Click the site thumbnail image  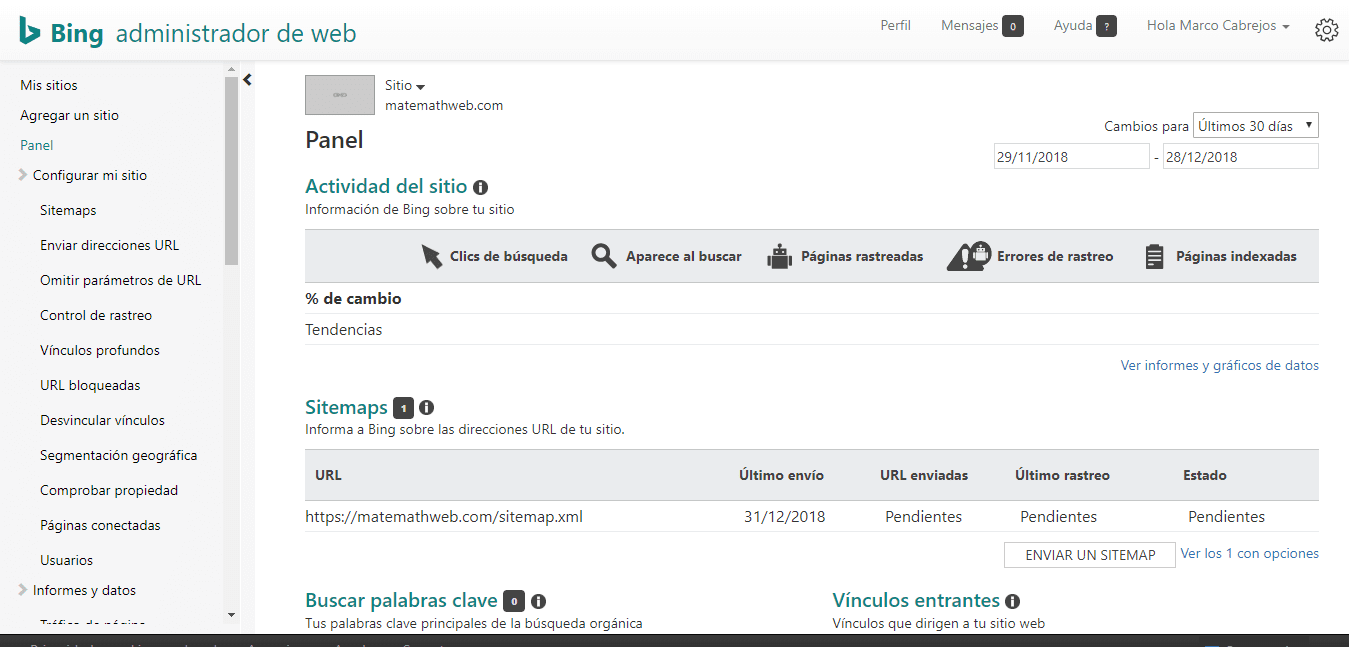340,95
